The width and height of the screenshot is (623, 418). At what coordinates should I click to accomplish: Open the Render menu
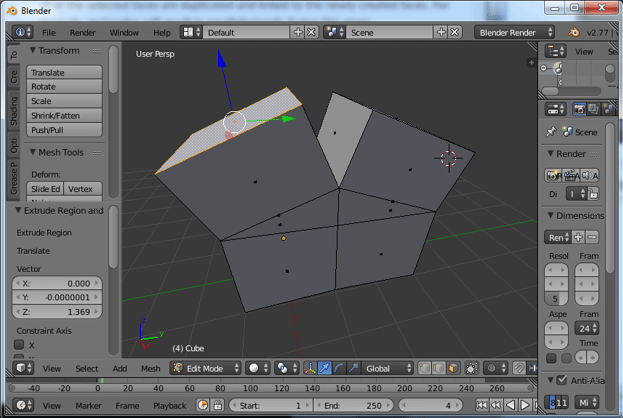(x=83, y=32)
